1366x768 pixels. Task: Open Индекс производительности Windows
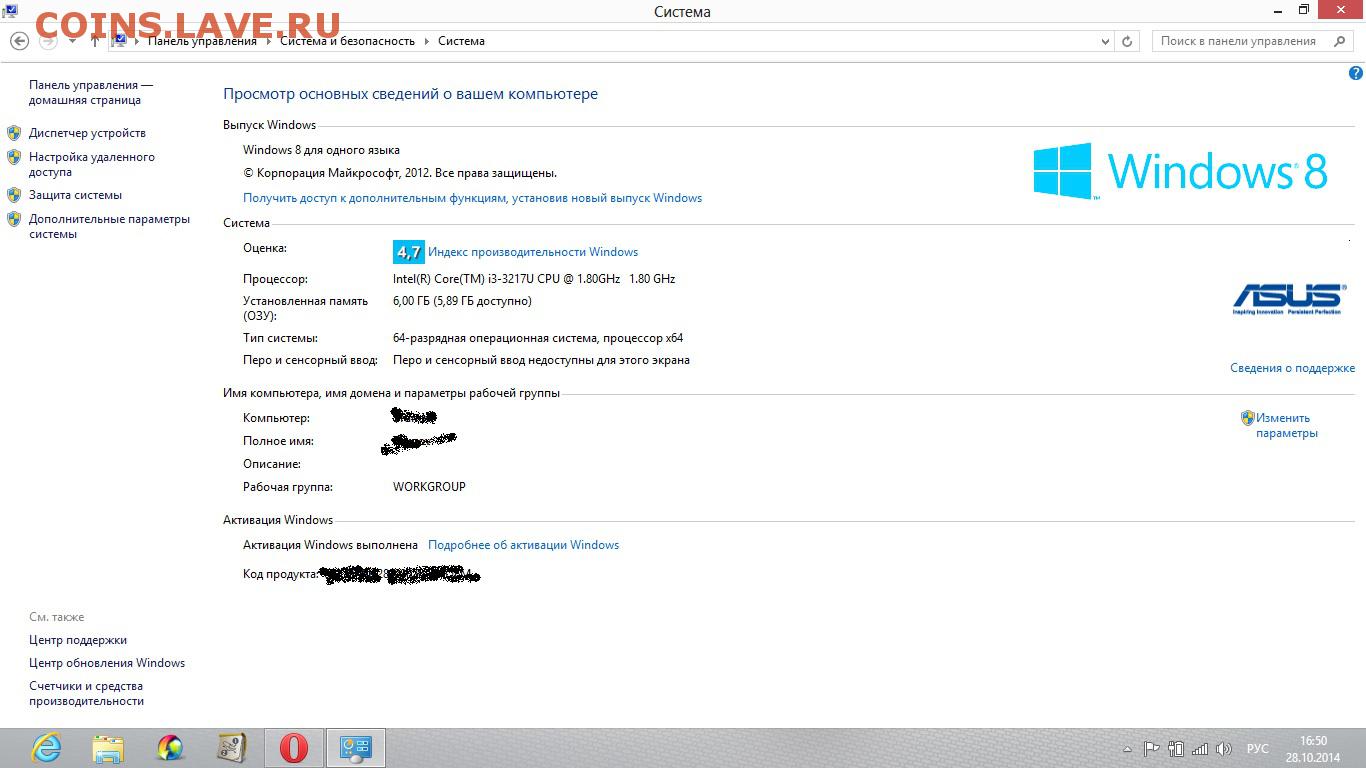[x=533, y=252]
